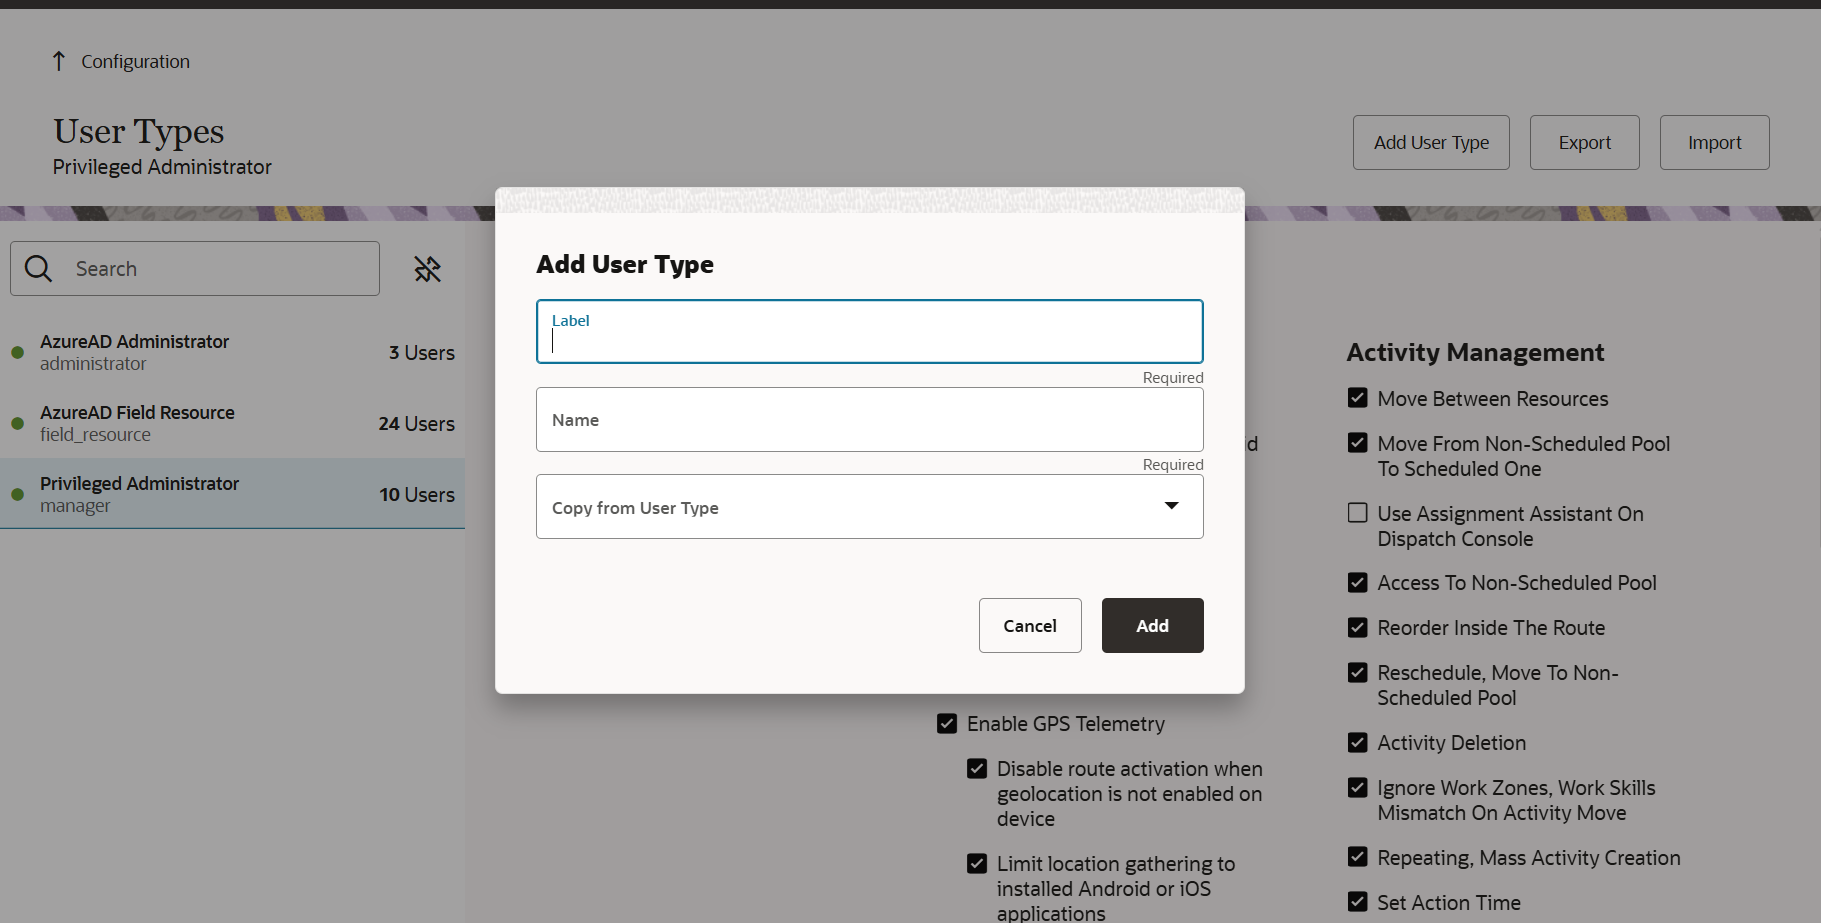The image size is (1821, 923).
Task: Enable Use Assignment Assistant On Dispatch Console
Action: 1357,513
